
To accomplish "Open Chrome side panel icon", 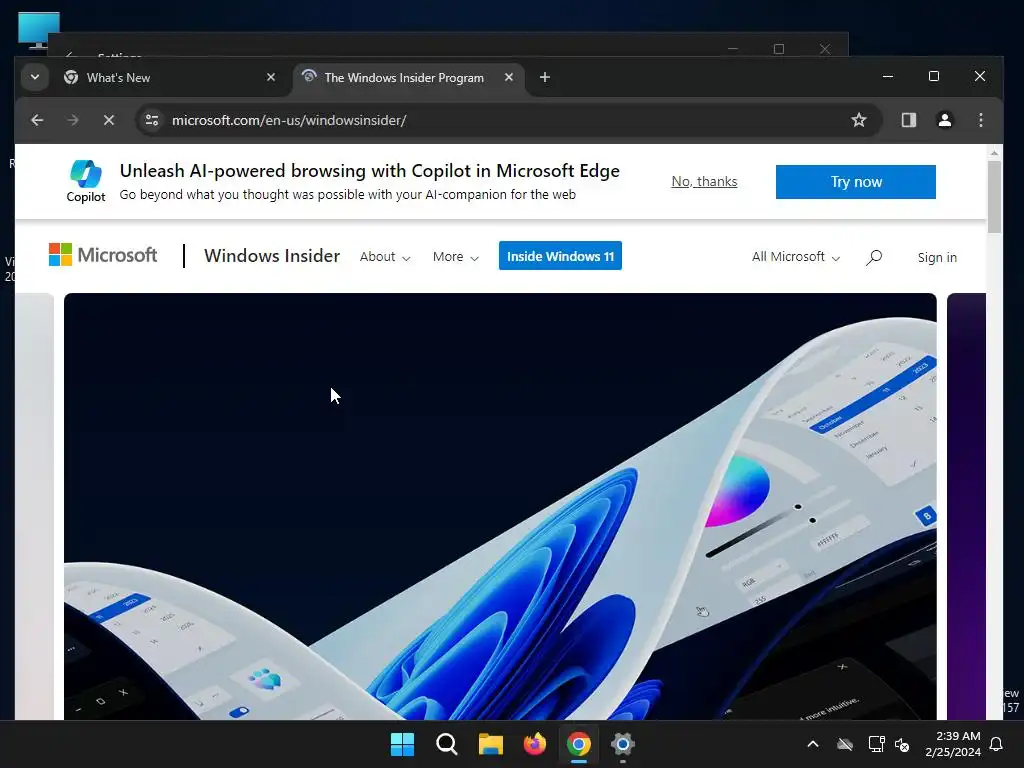I will click(909, 120).
